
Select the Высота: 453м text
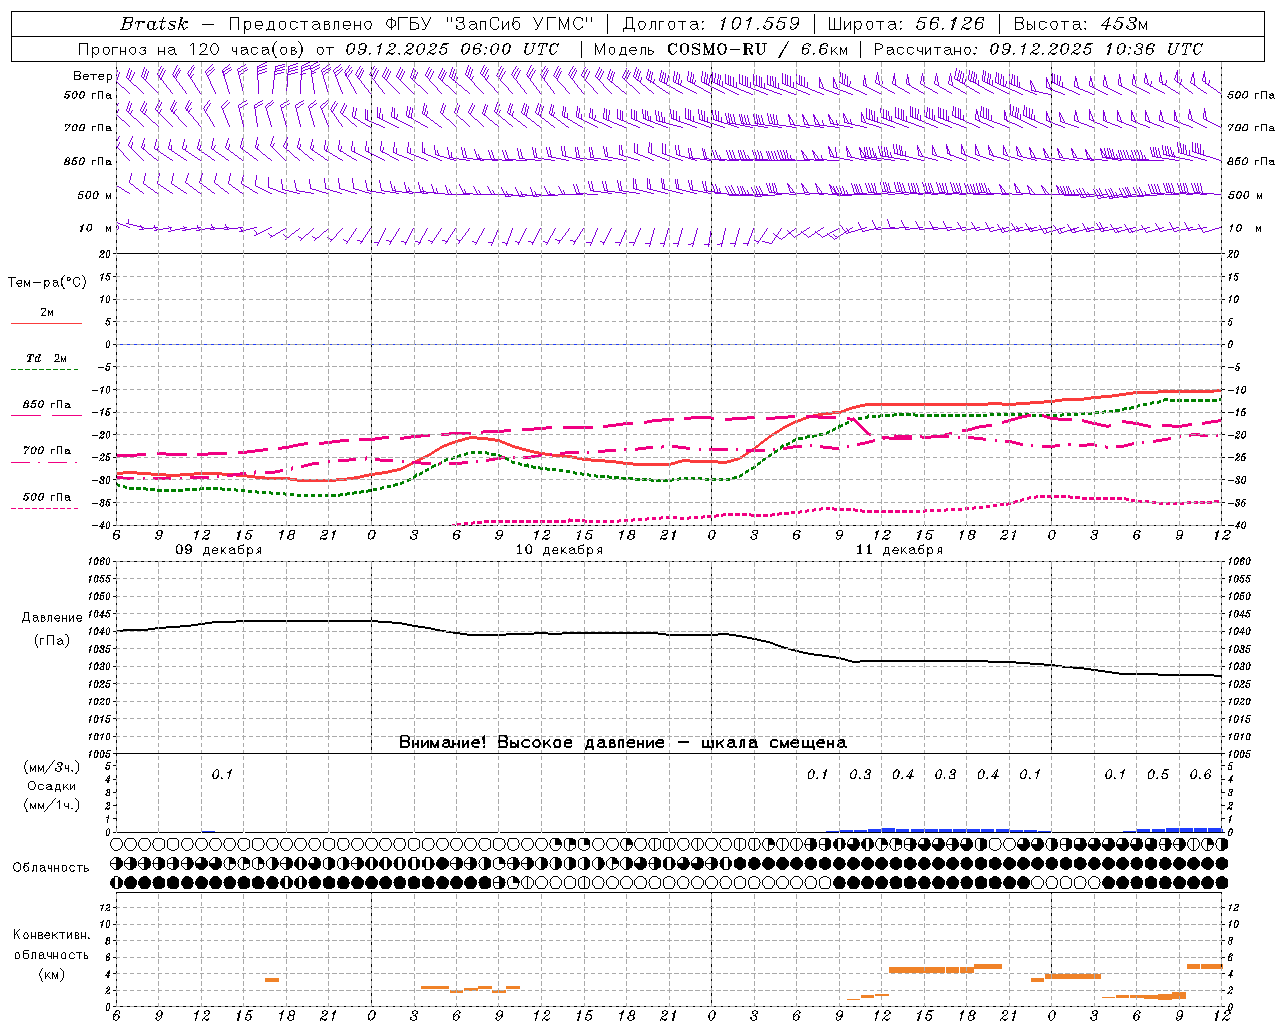(x=1081, y=24)
